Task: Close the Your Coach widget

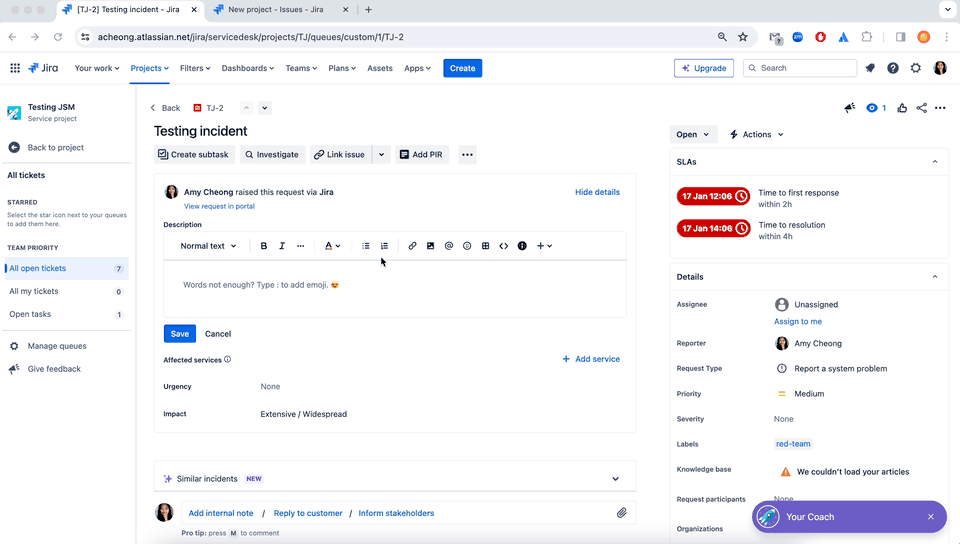Action: pos(931,517)
